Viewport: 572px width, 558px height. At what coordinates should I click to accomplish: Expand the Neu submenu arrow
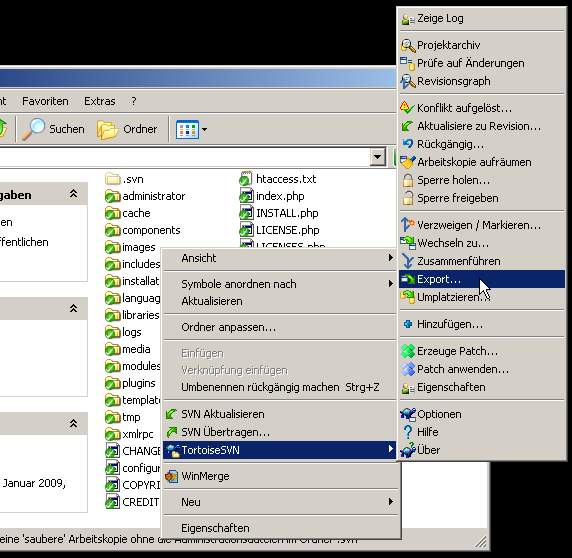click(391, 502)
